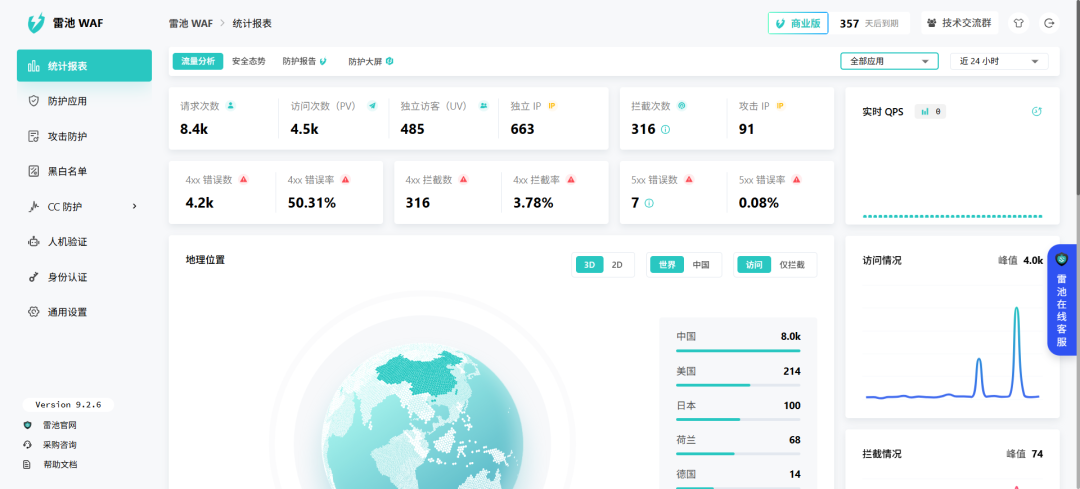Image resolution: width=1080 pixels, height=489 pixels.
Task: Switch to the 防护大屏 tab
Action: [x=371, y=61]
